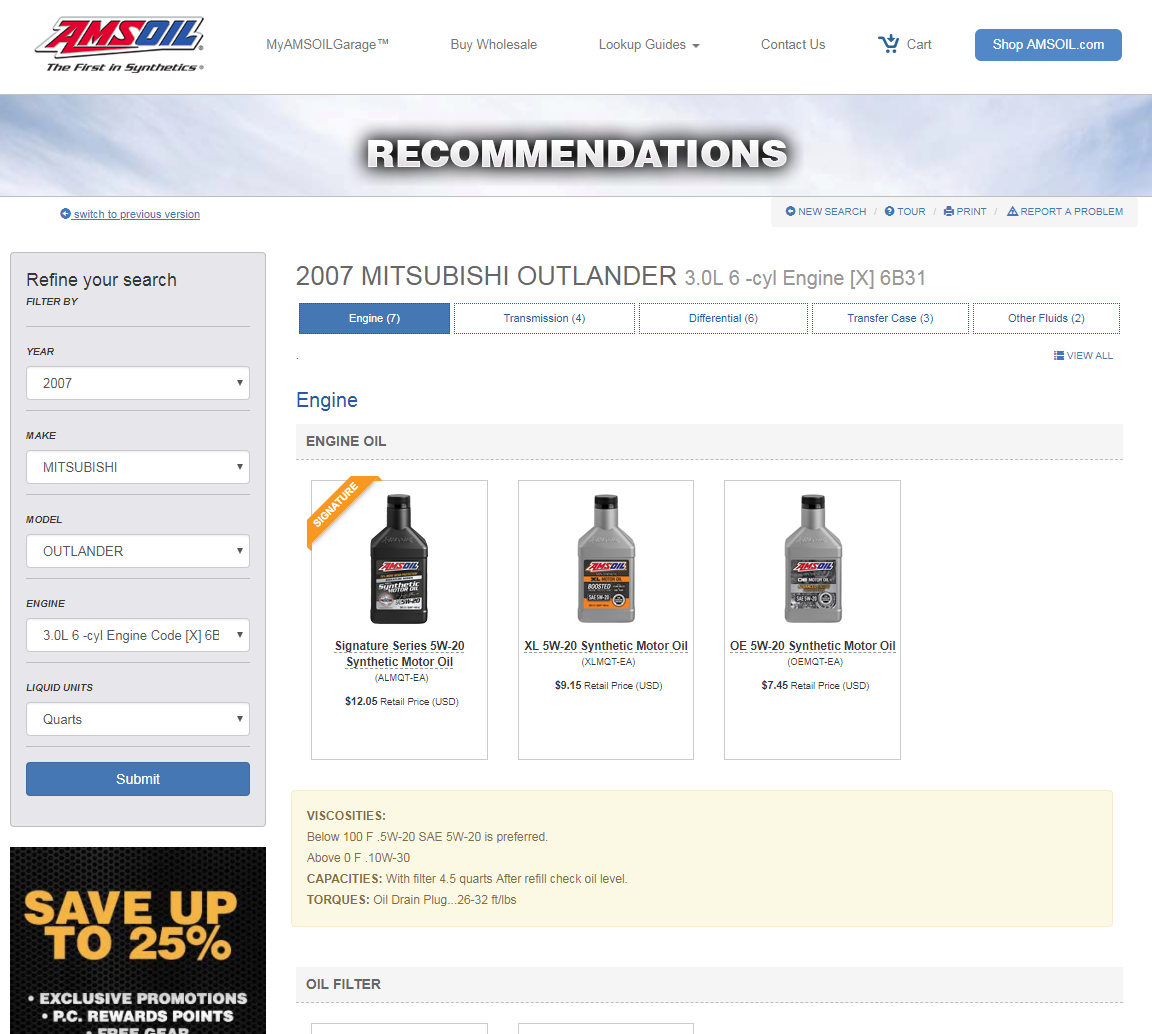Click the Refine your search heading
This screenshot has width=1152, height=1034.
point(101,280)
